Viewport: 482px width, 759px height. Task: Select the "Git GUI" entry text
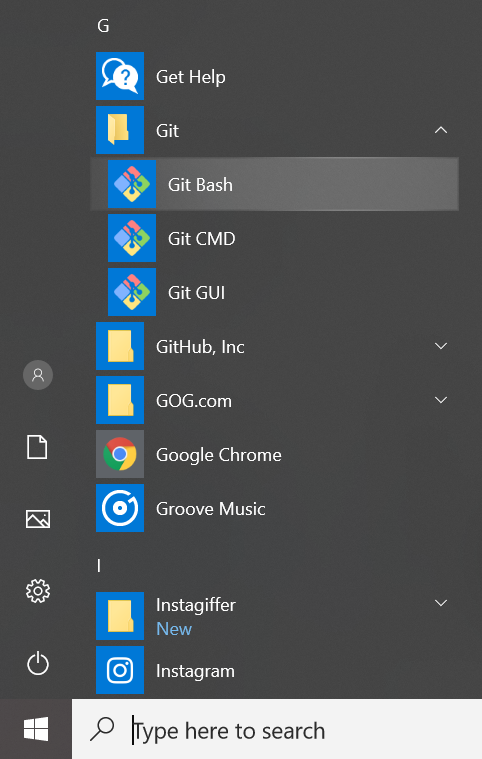[196, 293]
